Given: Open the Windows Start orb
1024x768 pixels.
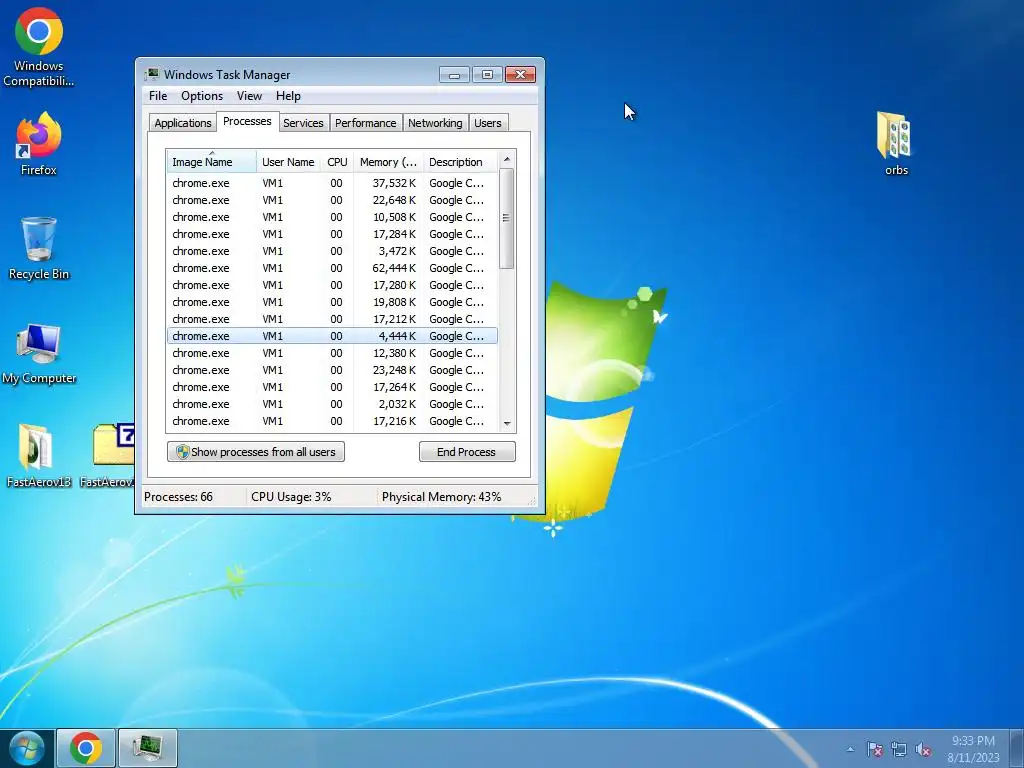Looking at the screenshot, I should pos(27,748).
